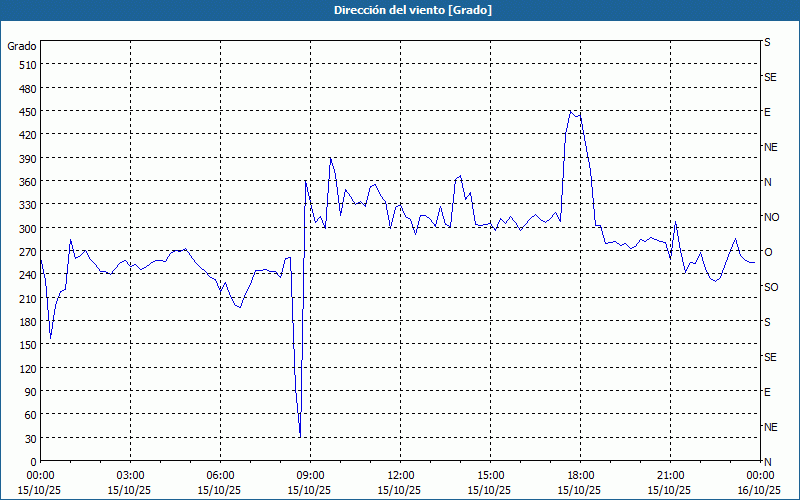This screenshot has width=800, height=500.
Task: Click the 450 degree axis label
Action: click(x=28, y=112)
